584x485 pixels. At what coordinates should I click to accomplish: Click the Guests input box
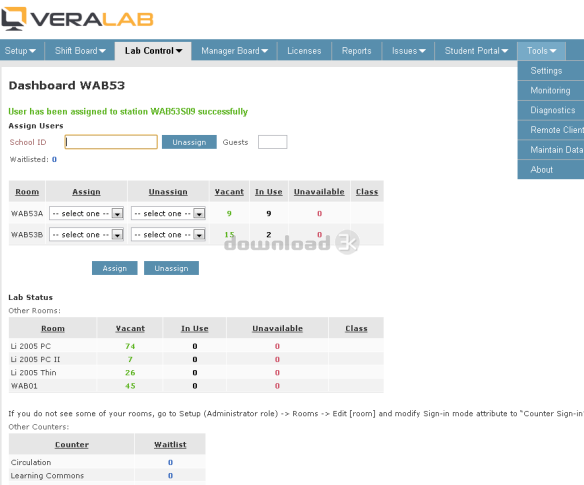[273, 142]
